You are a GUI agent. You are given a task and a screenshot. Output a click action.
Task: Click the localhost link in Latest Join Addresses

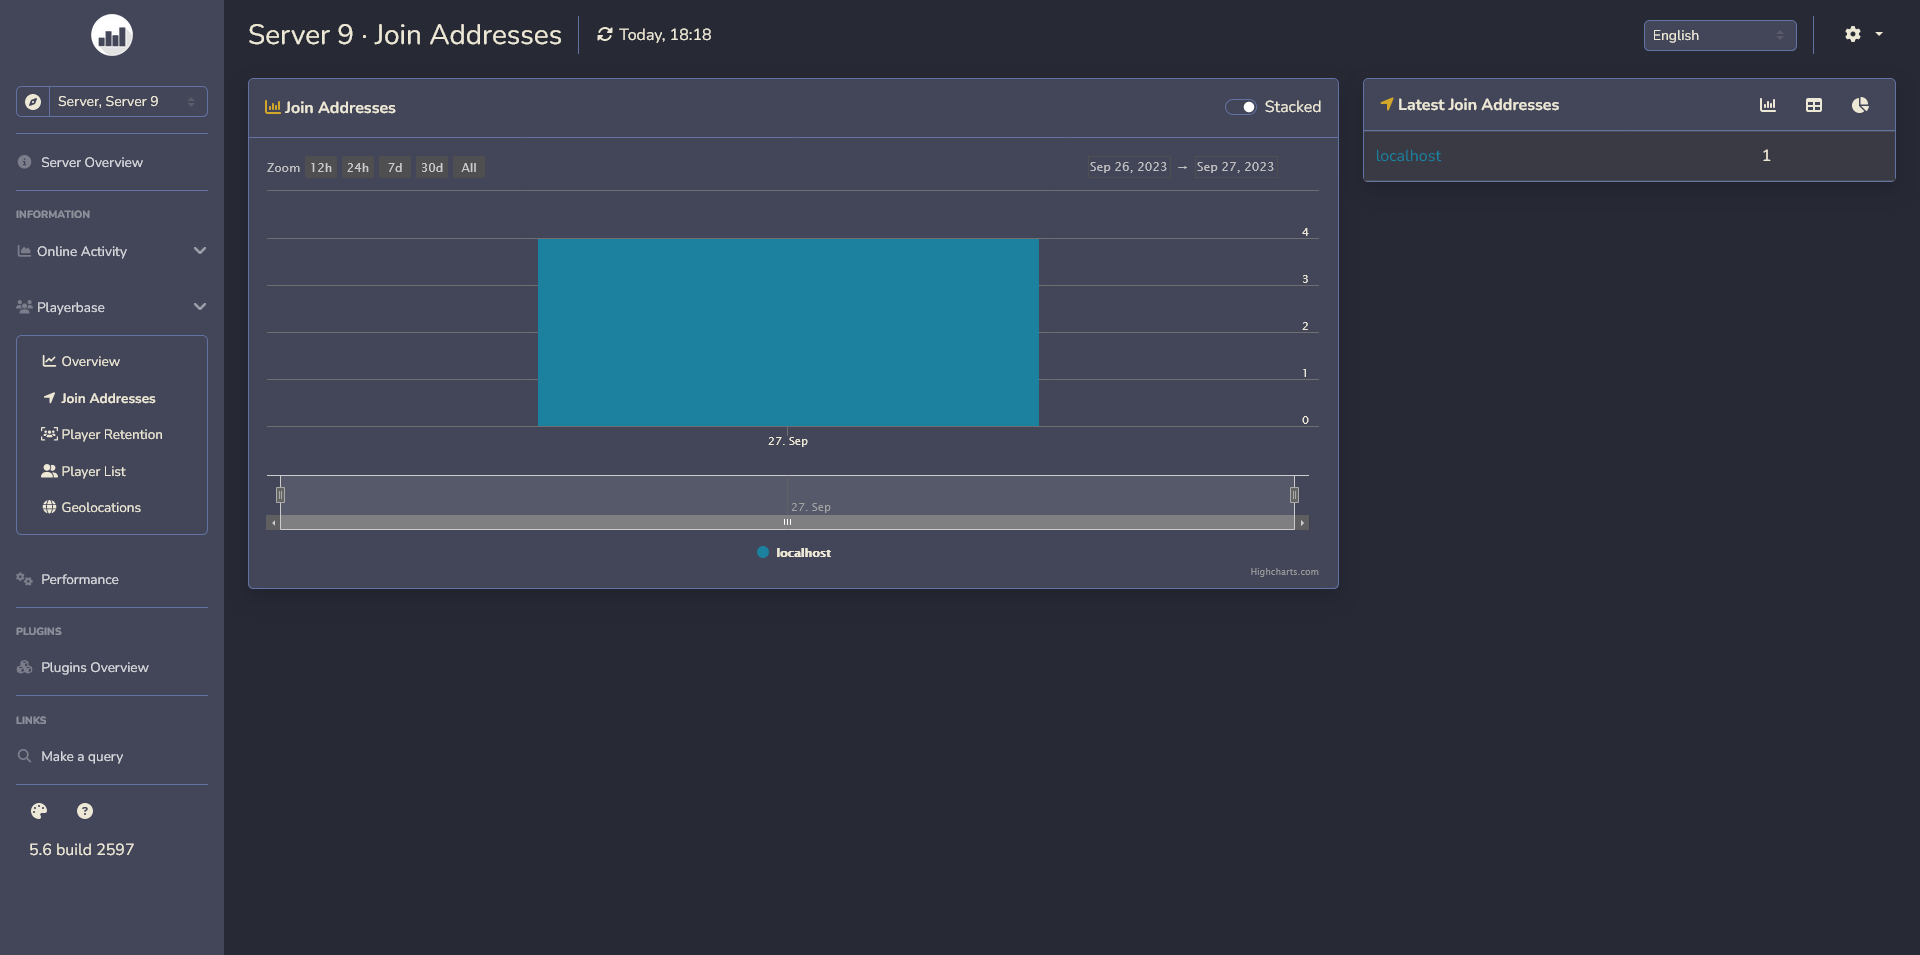[1408, 156]
